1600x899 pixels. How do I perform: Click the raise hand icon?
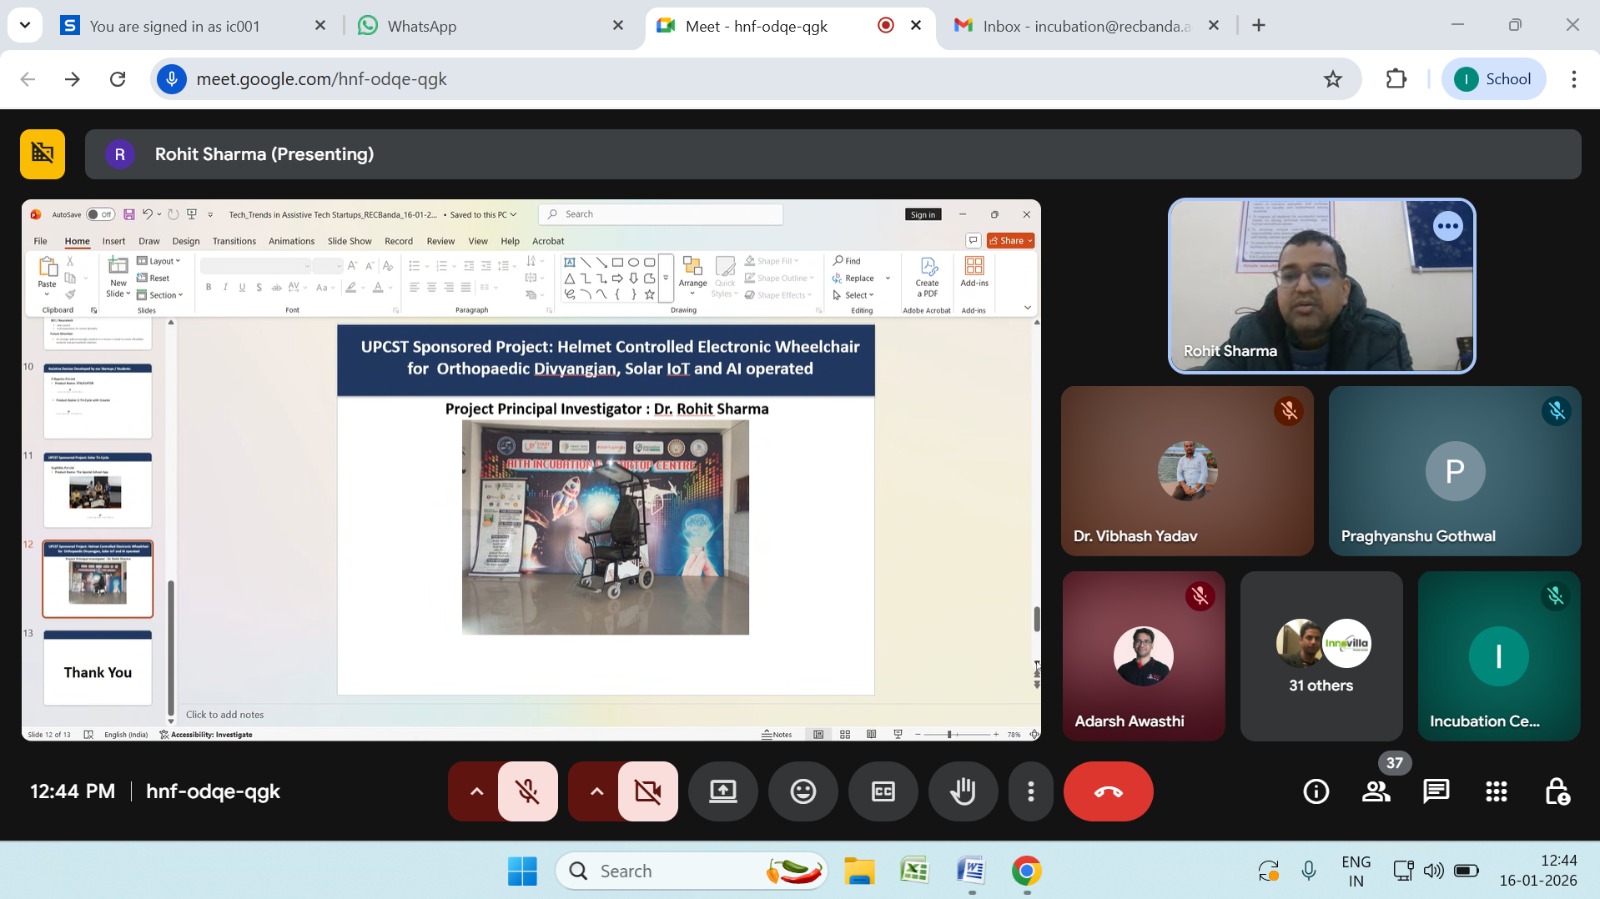(x=962, y=791)
